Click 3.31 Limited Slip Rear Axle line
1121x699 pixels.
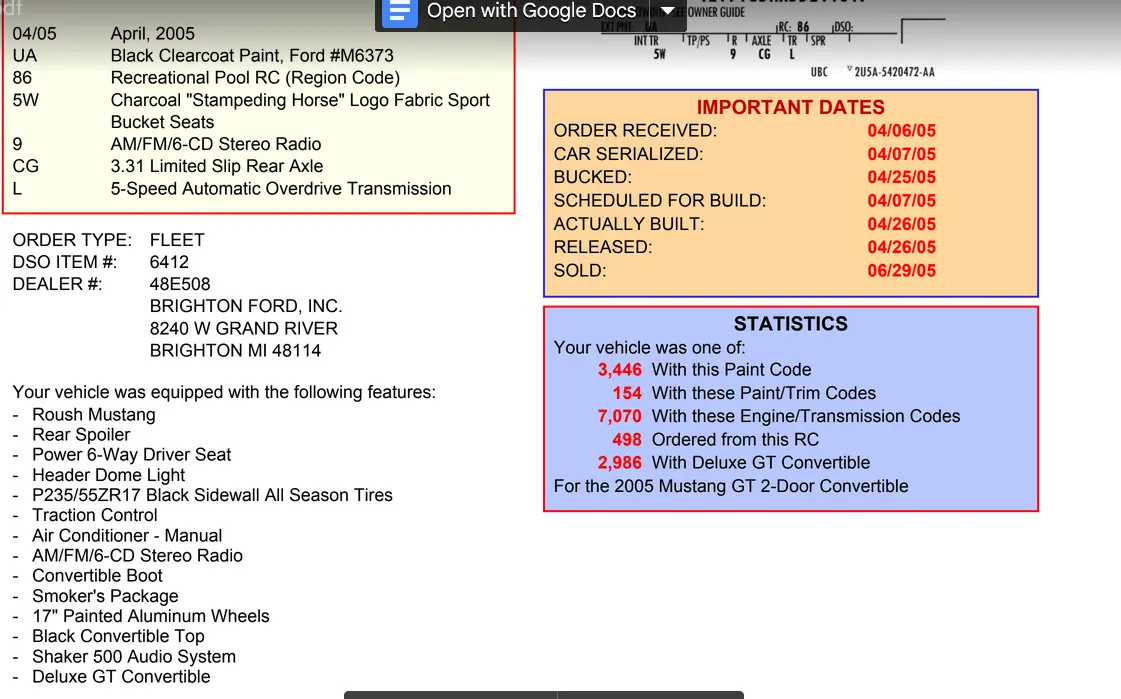[217, 167]
